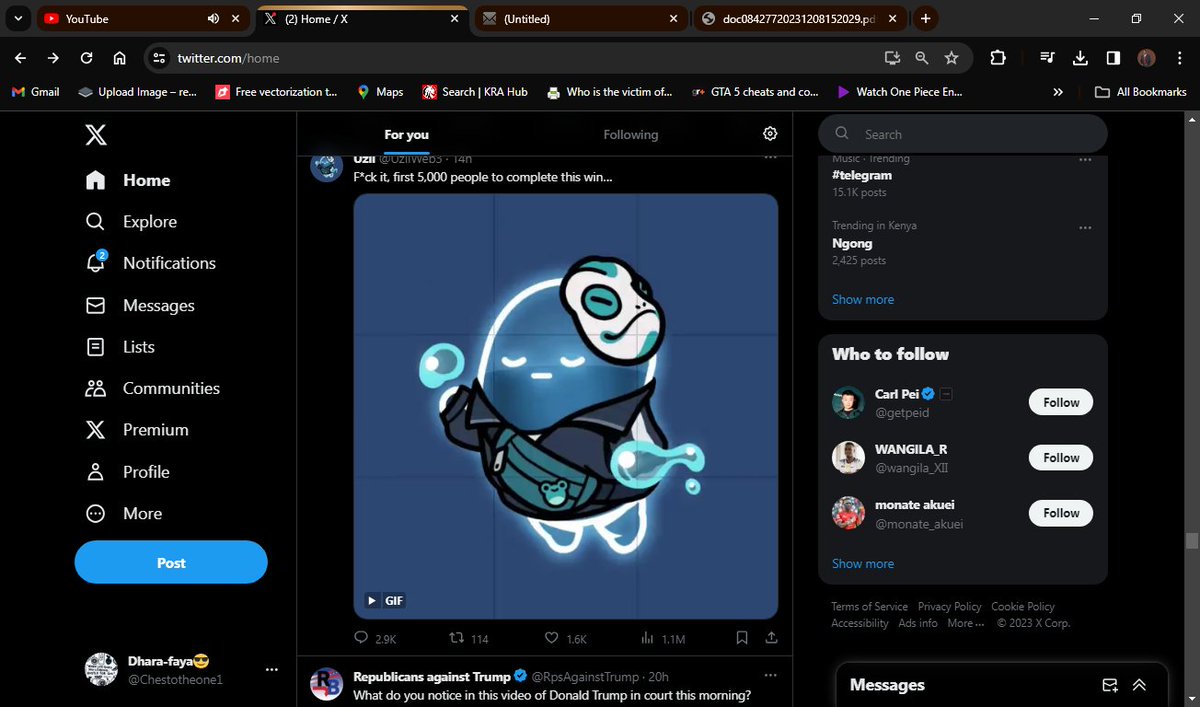Open options for the #telegram trend
1200x707 pixels.
click(1085, 160)
